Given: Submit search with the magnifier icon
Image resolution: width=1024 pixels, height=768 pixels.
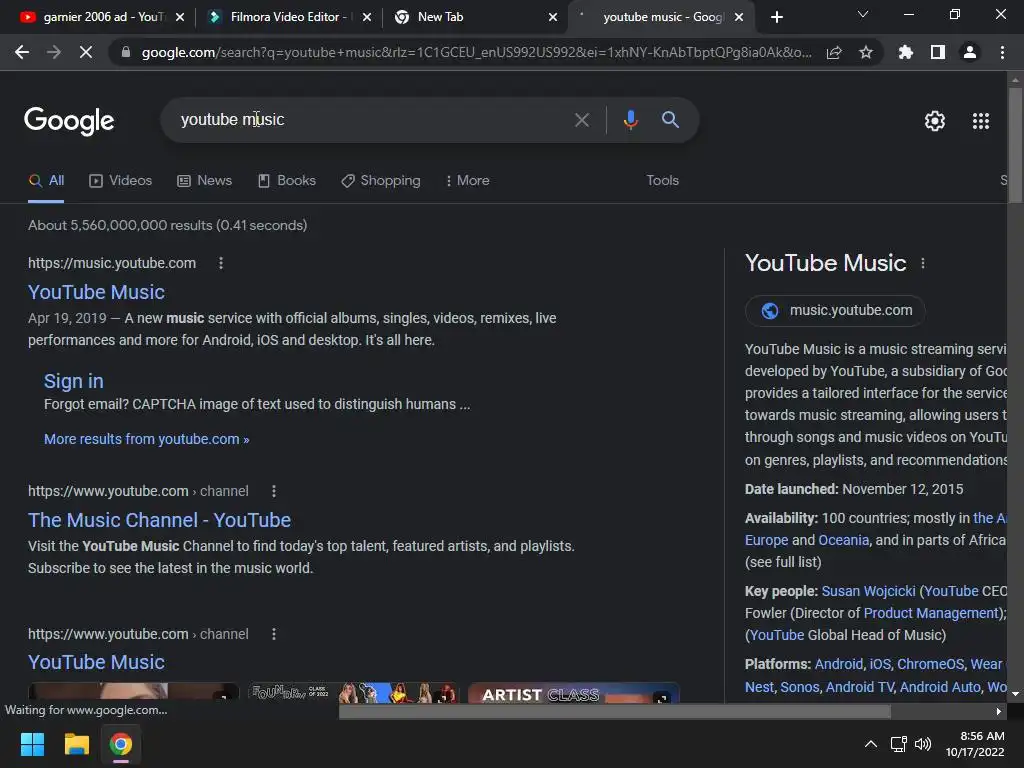Looking at the screenshot, I should click(x=670, y=120).
